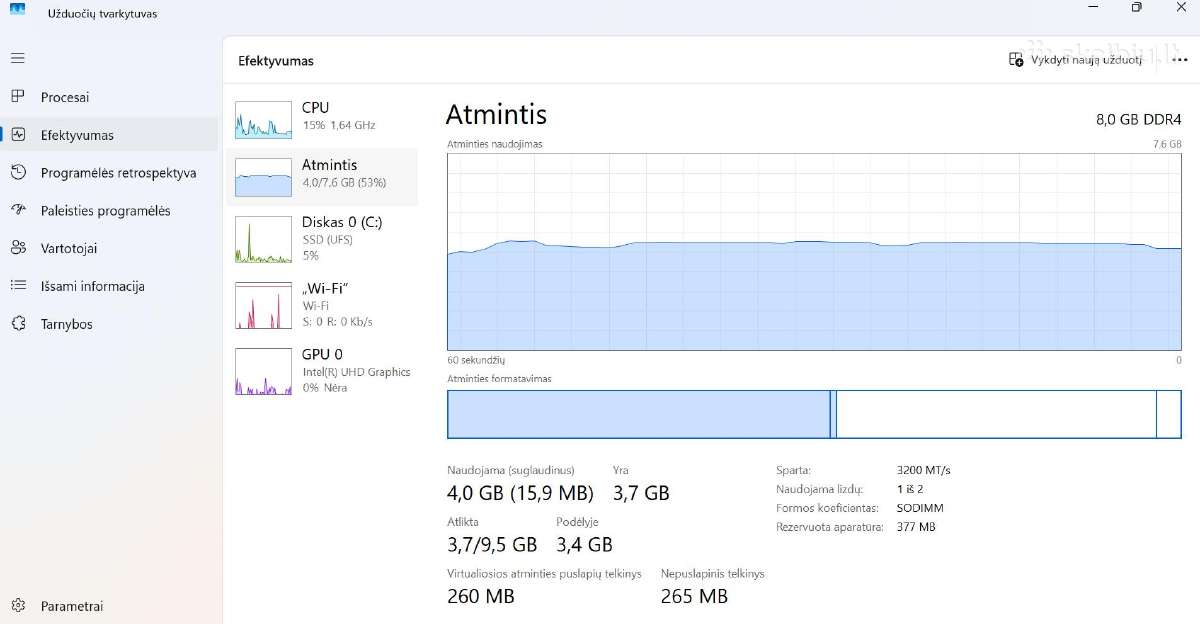
Task: Open the Tarnybos services icon
Action: coord(18,324)
